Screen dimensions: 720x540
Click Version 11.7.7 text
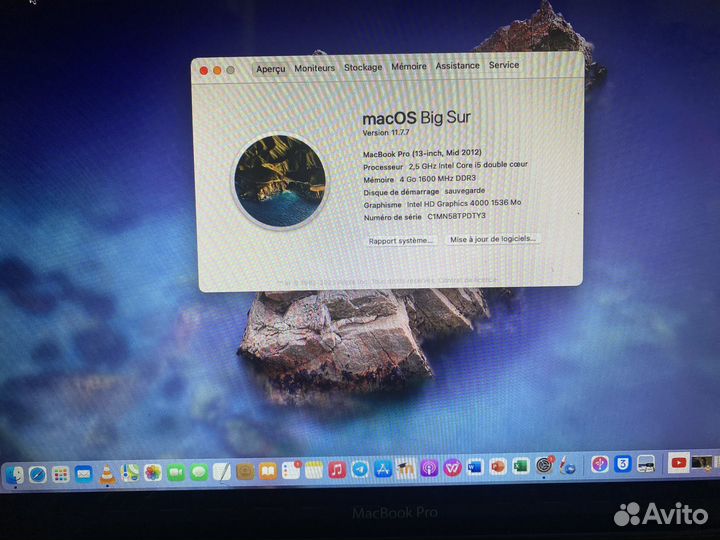click(x=386, y=132)
